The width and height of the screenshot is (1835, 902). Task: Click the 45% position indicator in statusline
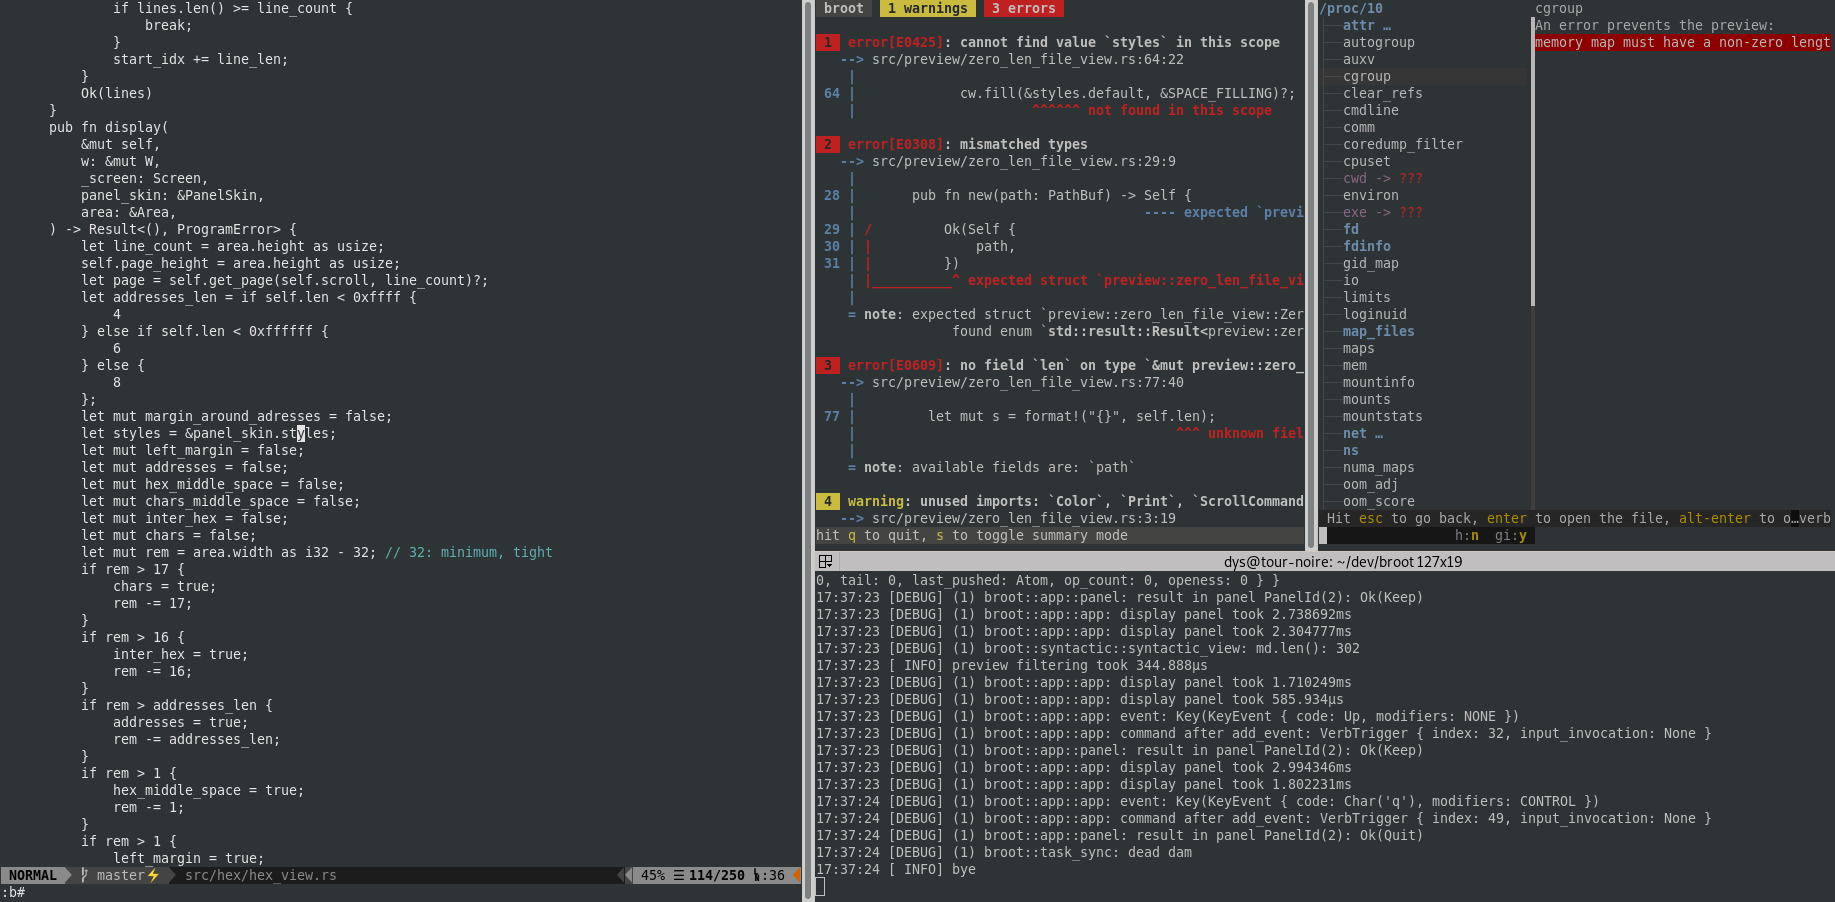(653, 875)
